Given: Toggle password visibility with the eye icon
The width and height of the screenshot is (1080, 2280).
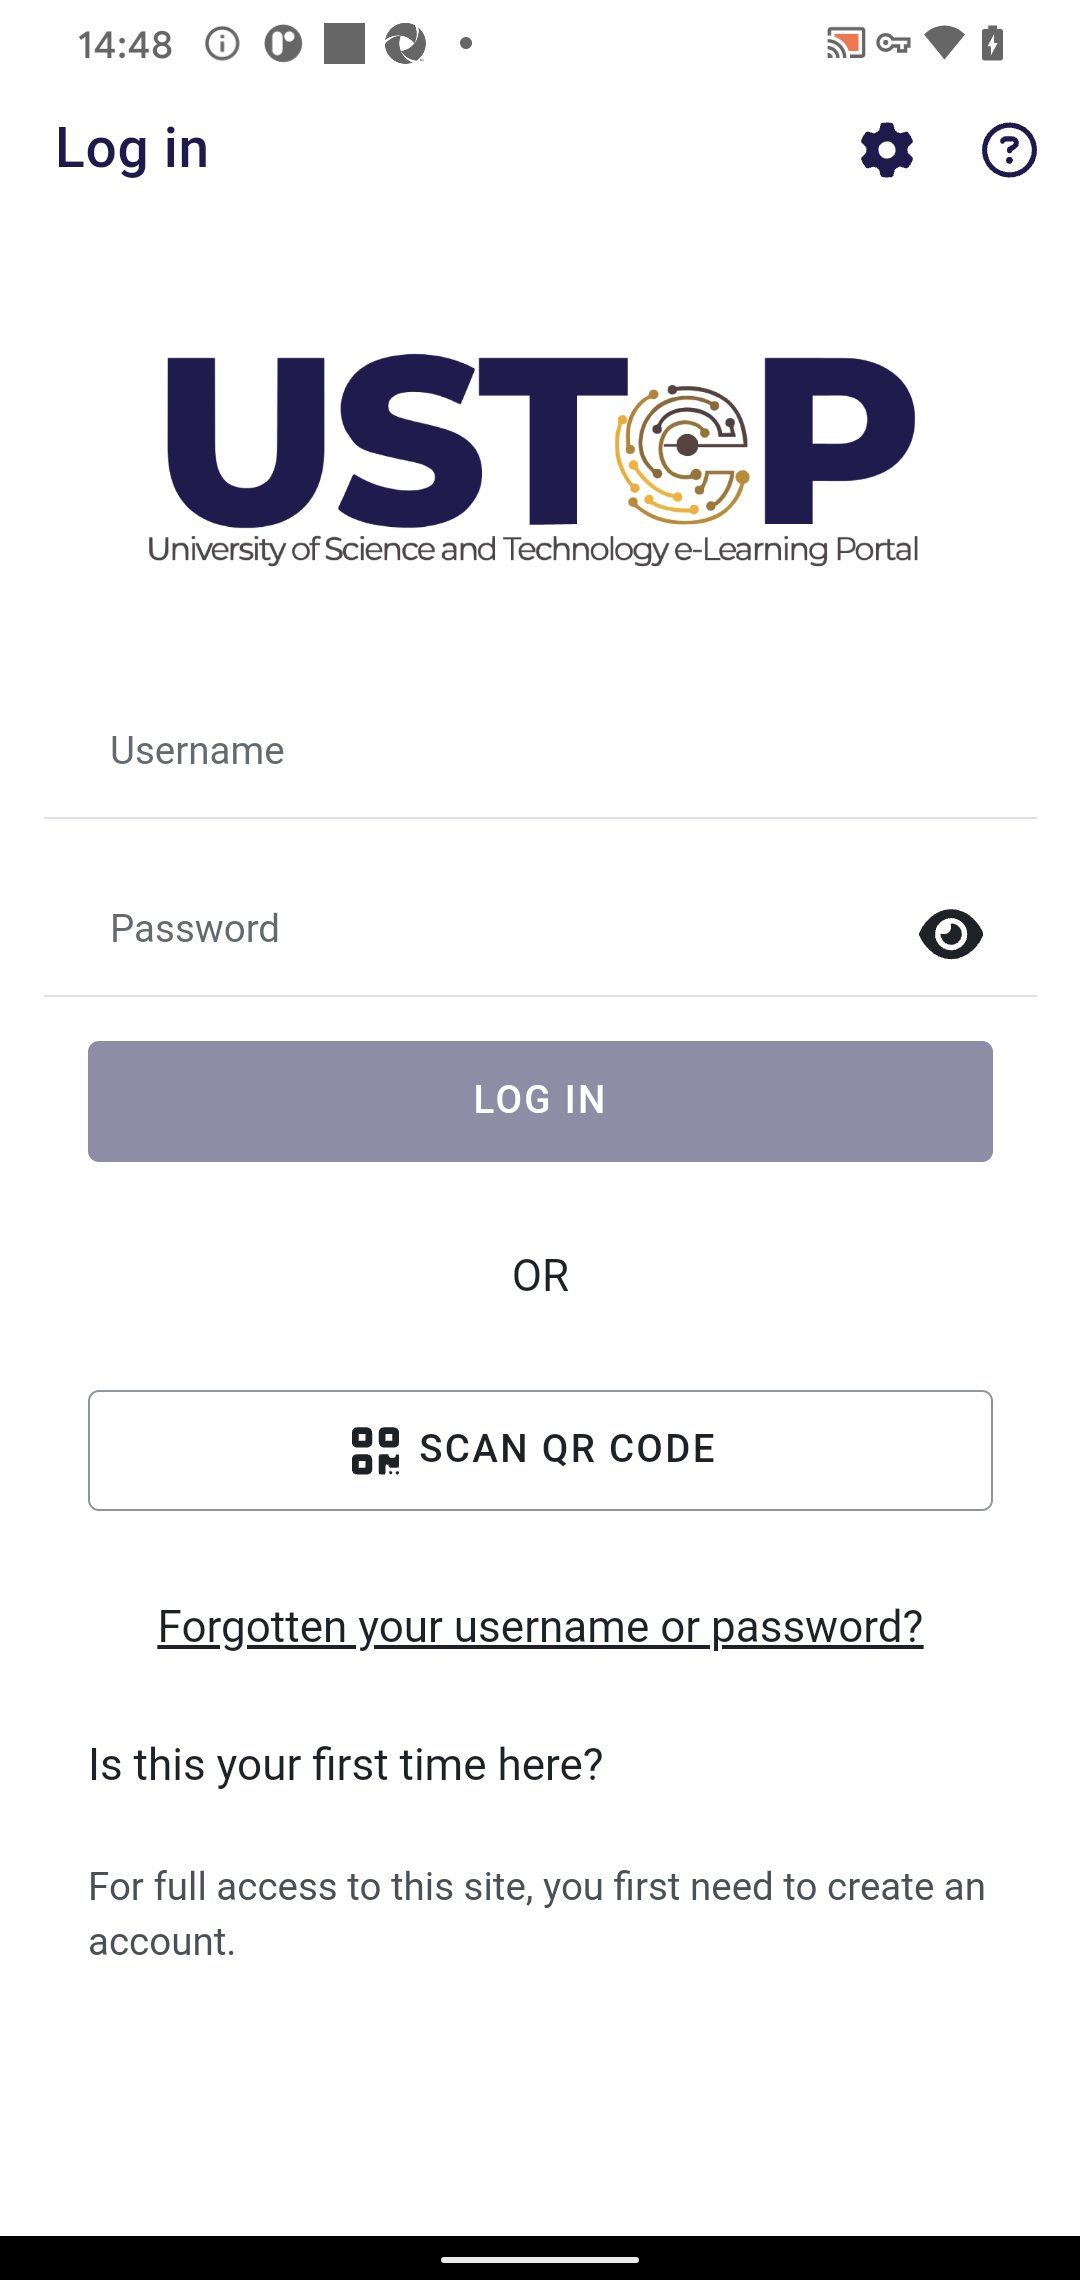Looking at the screenshot, I should [x=949, y=934].
